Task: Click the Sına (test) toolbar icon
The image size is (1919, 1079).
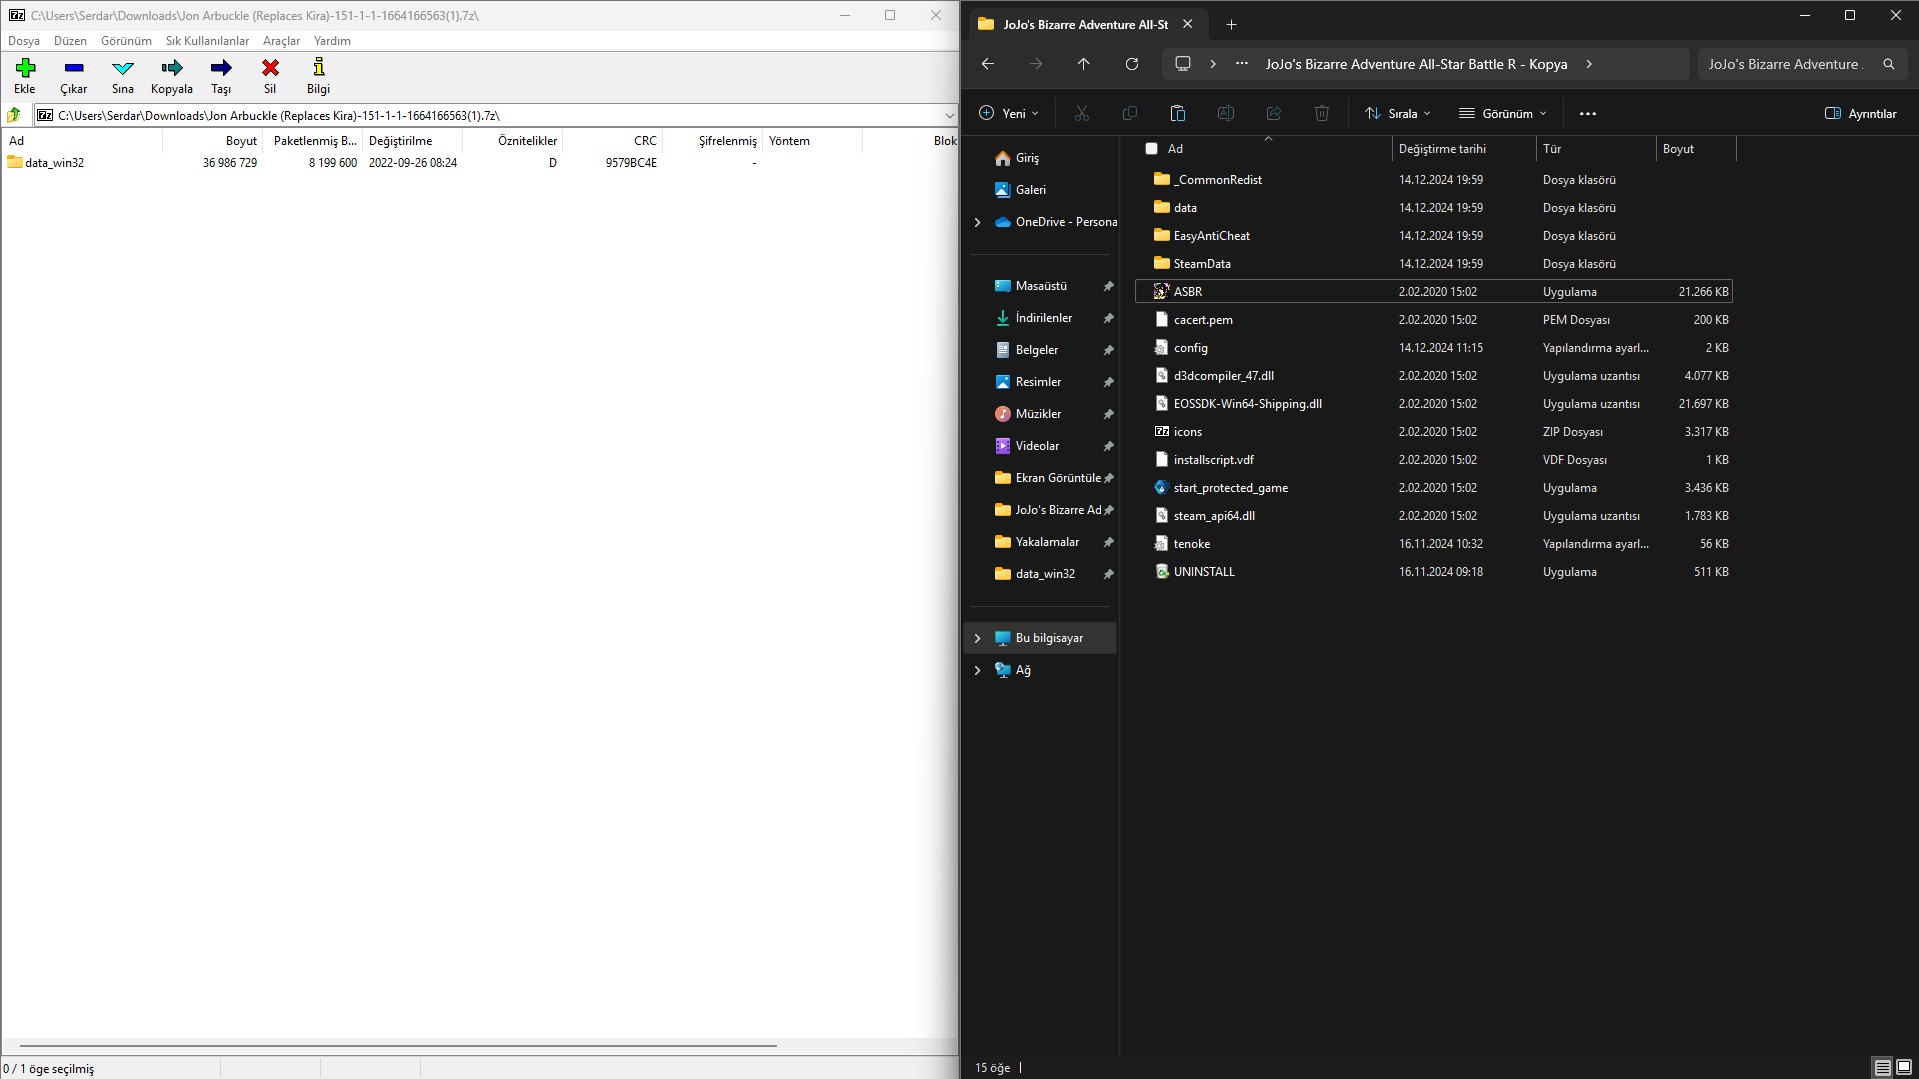Action: (x=123, y=68)
